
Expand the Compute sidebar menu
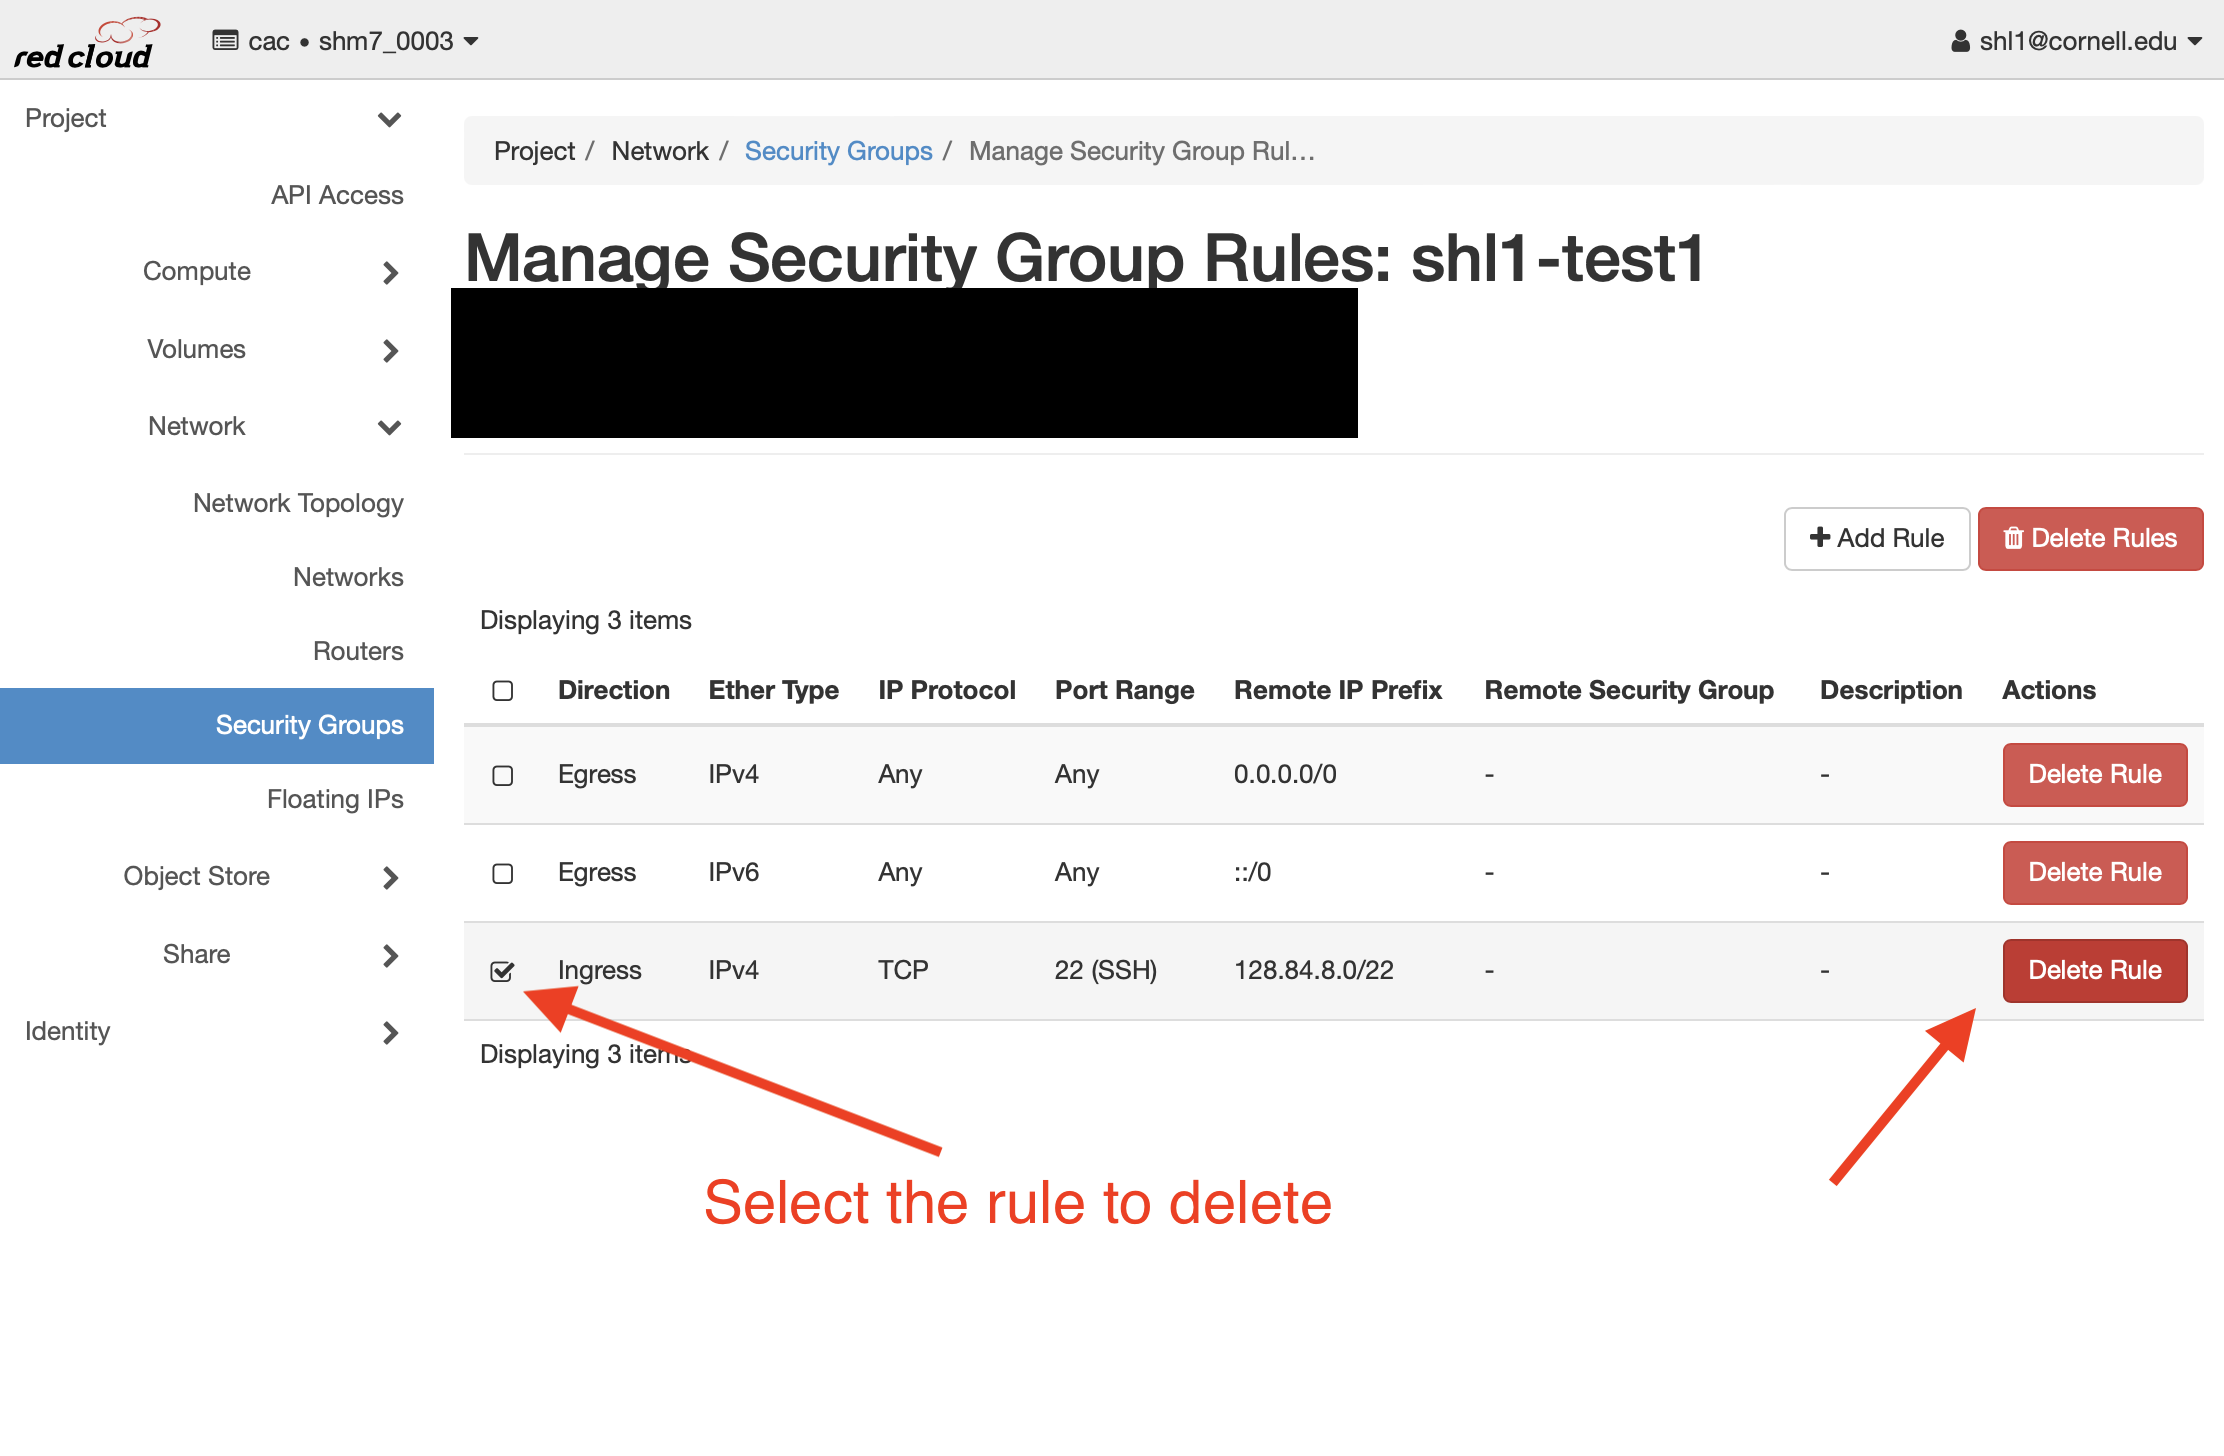point(270,271)
